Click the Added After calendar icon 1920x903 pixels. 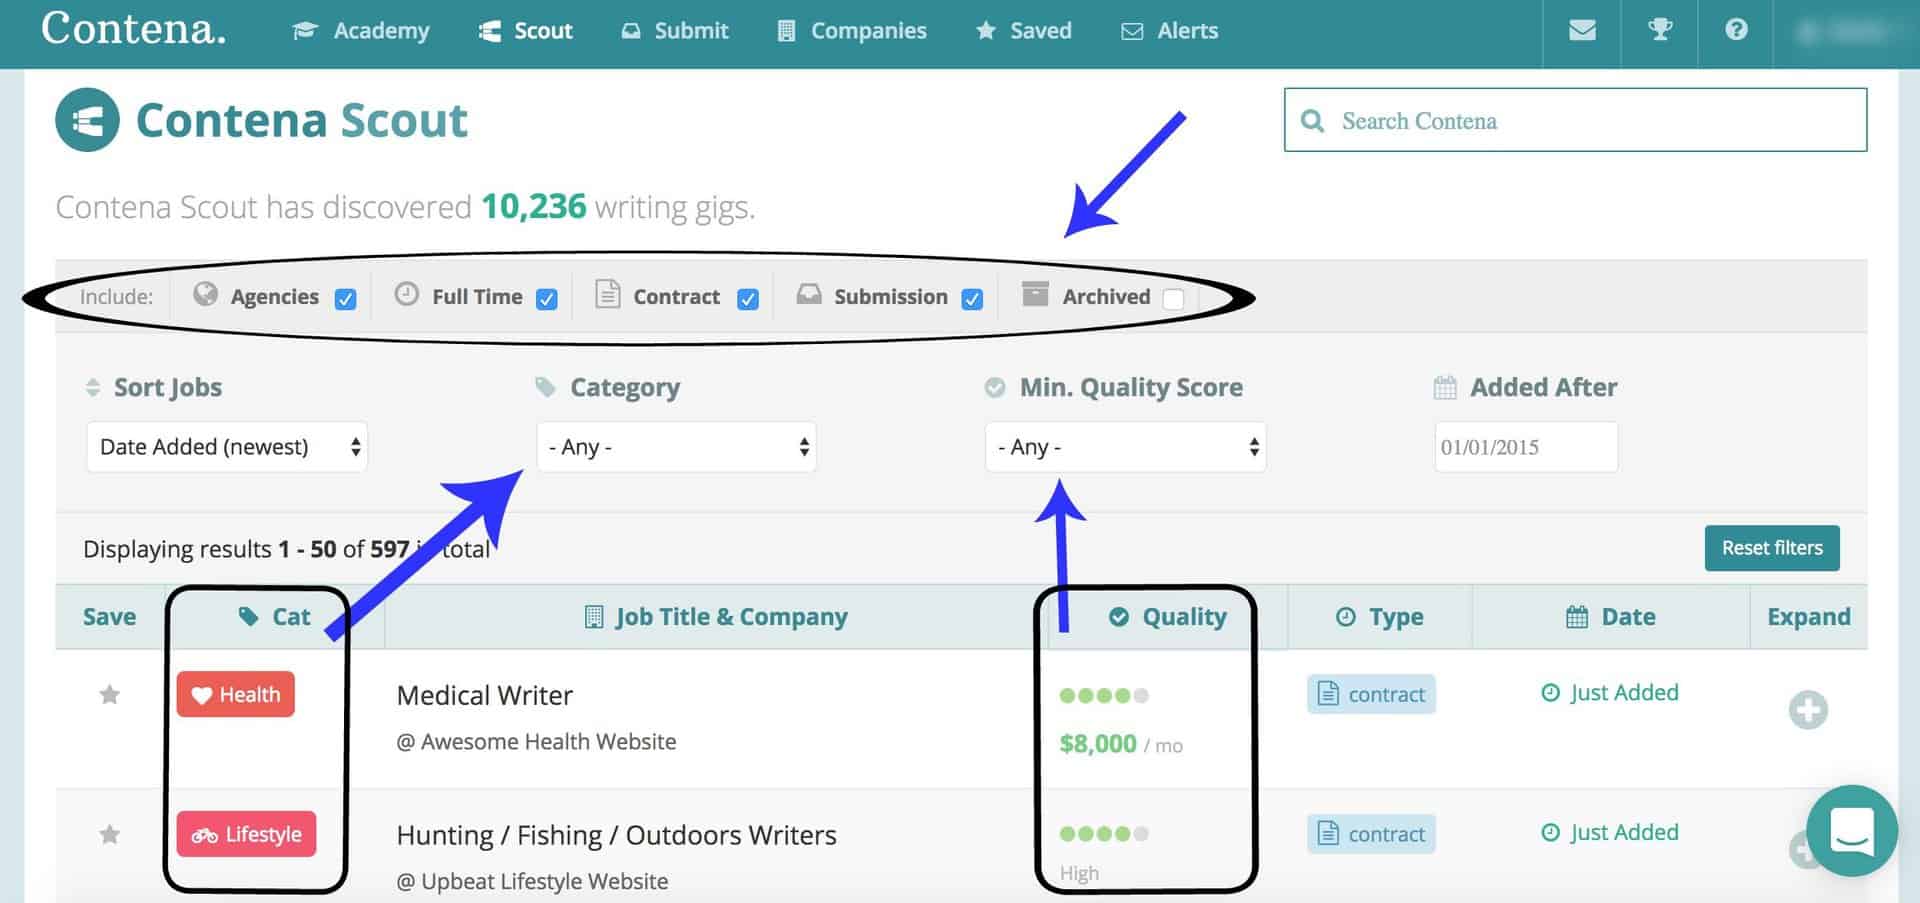click(x=1445, y=387)
